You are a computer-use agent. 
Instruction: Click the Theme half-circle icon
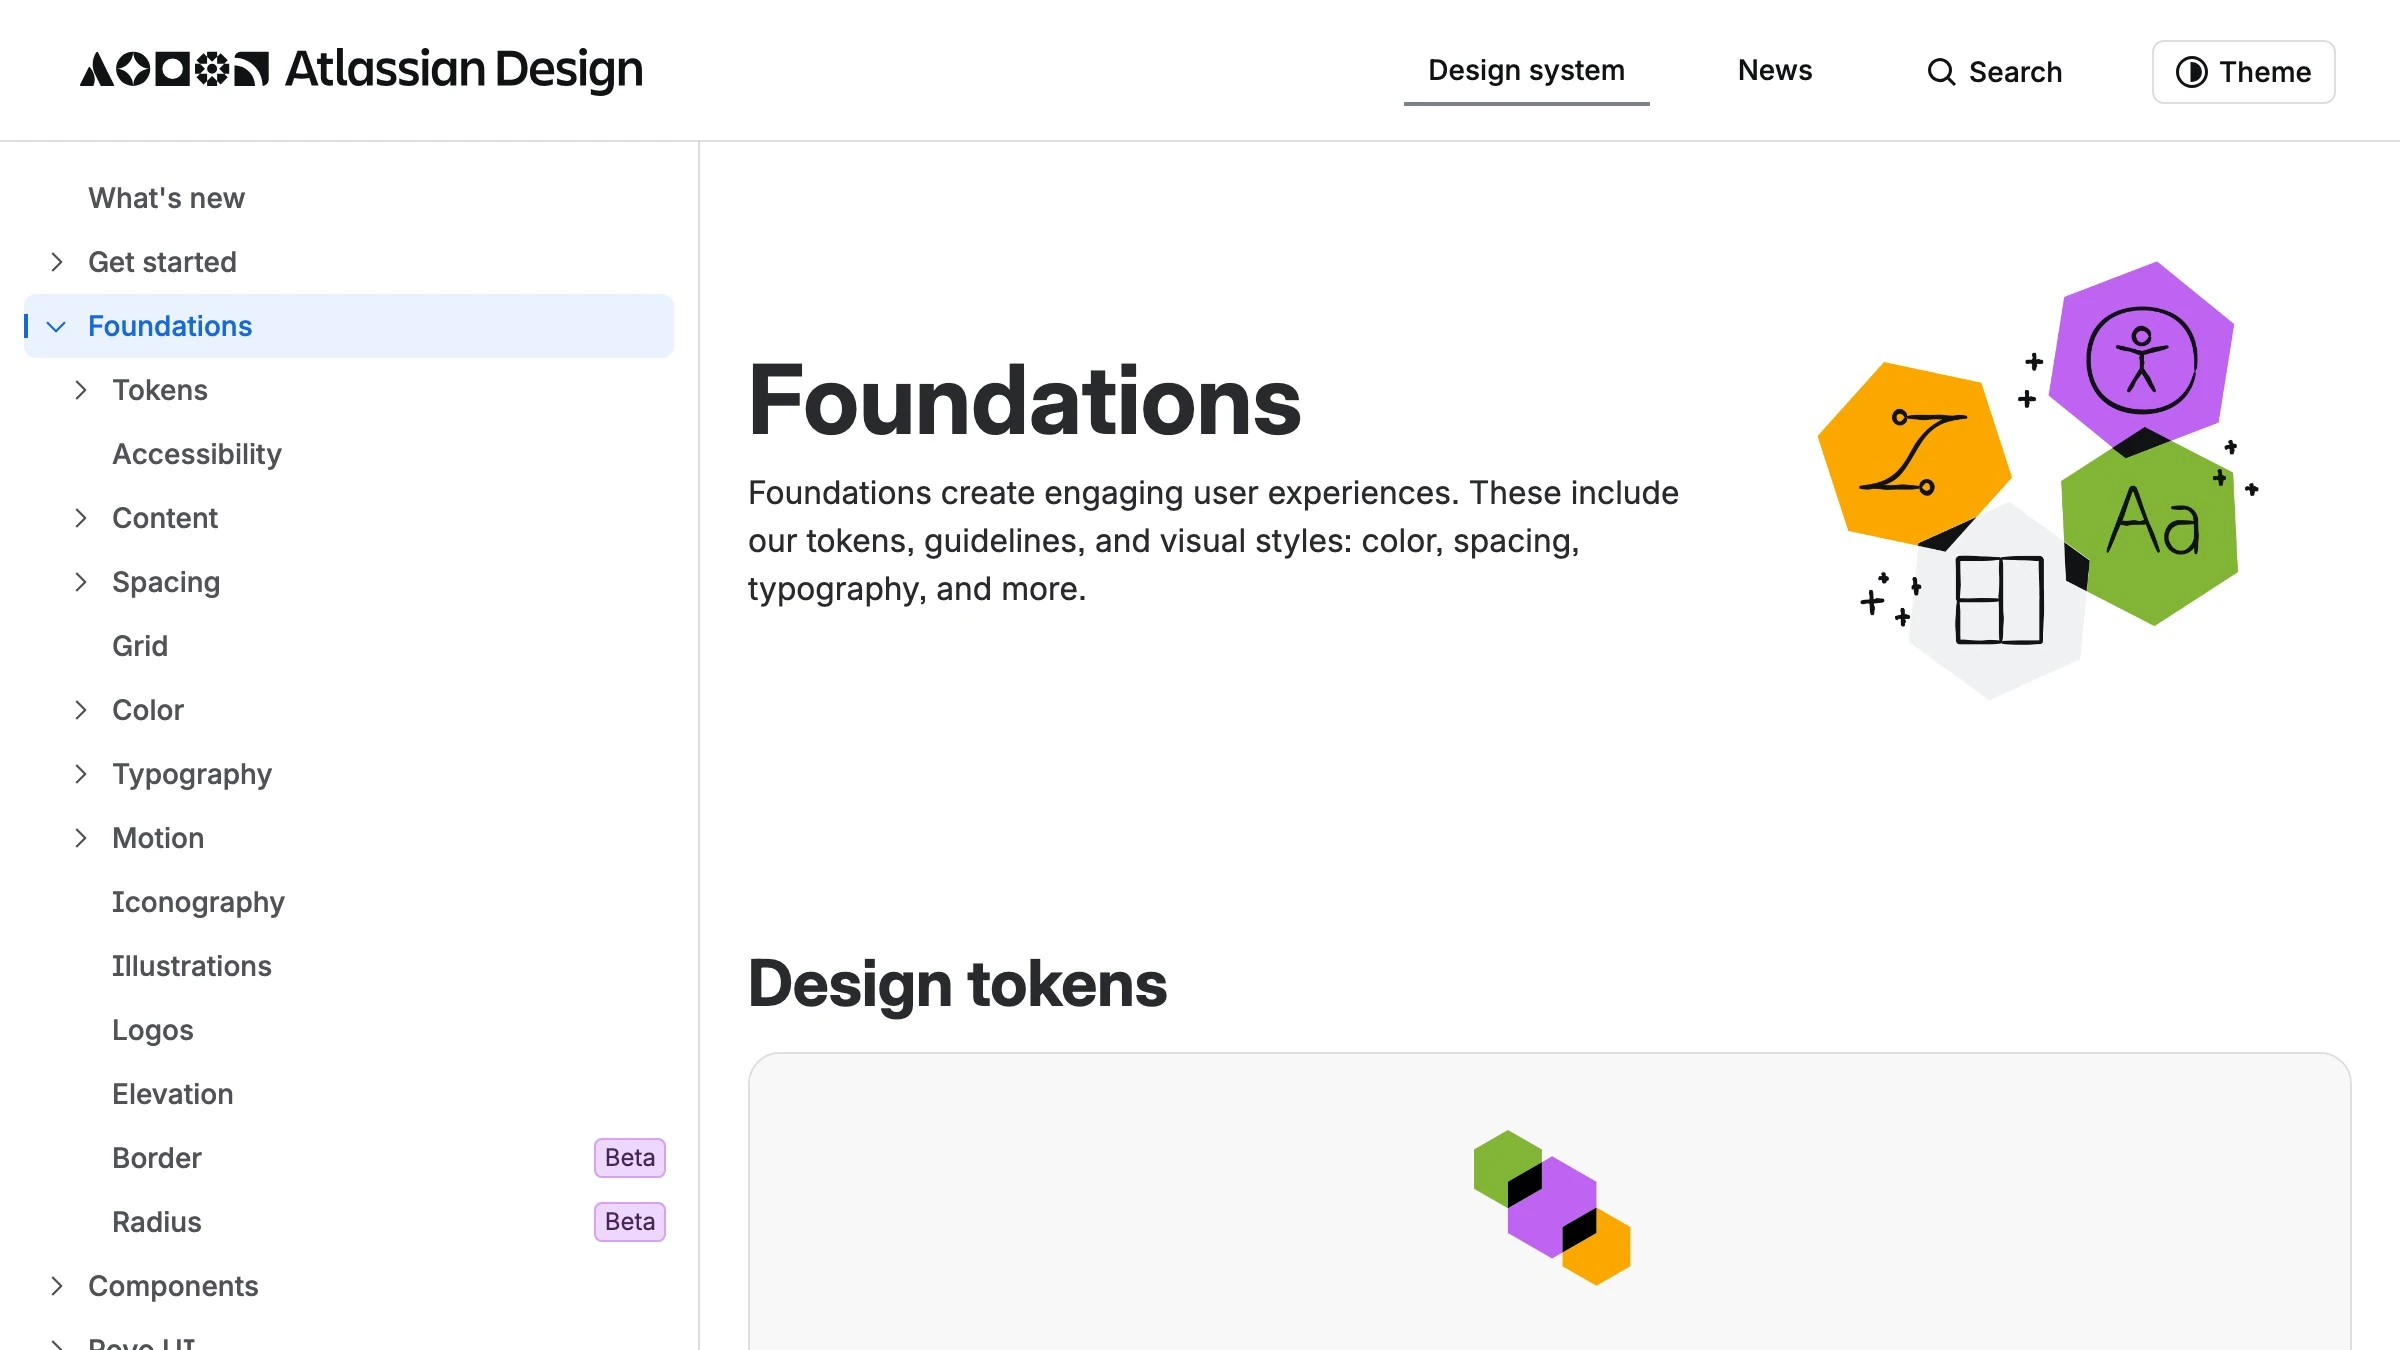tap(2191, 72)
